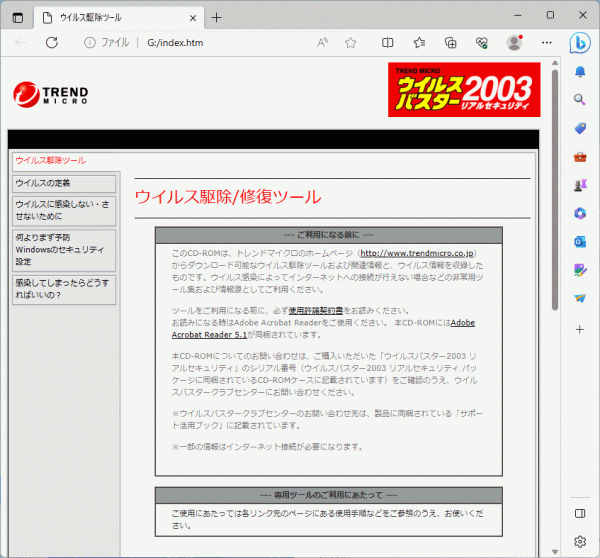Viewport: 600px width, 558px height.
Task: Open Browser essentials heart icon
Action: pyautogui.click(x=482, y=42)
